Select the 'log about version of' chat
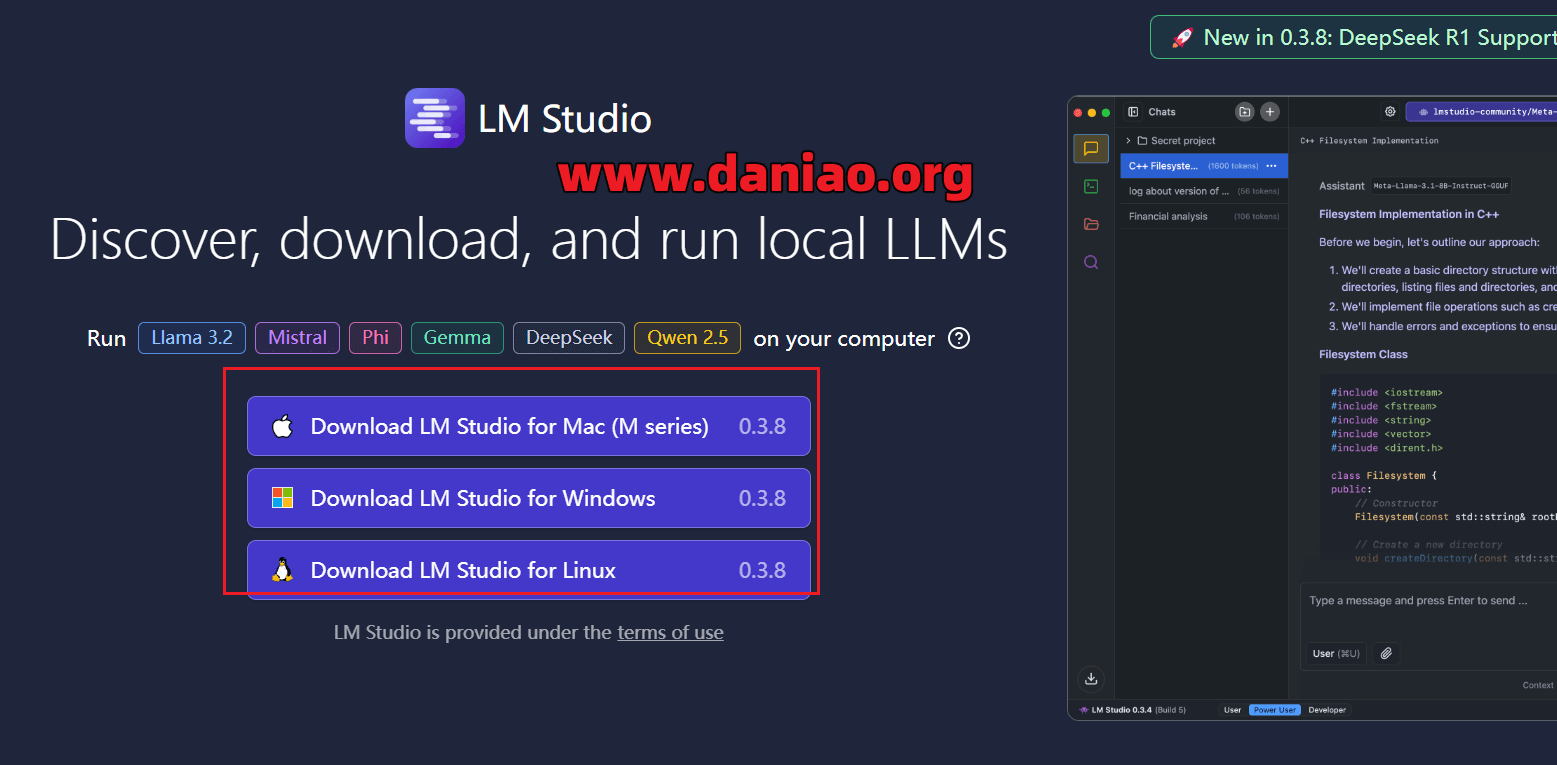 1204,191
